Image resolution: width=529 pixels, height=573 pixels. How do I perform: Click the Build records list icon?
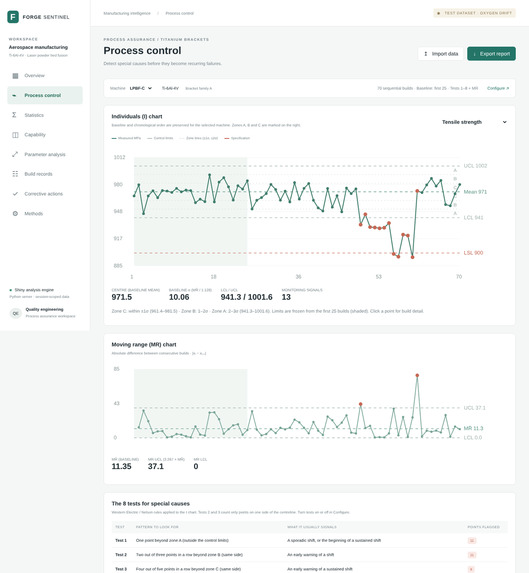click(x=15, y=174)
